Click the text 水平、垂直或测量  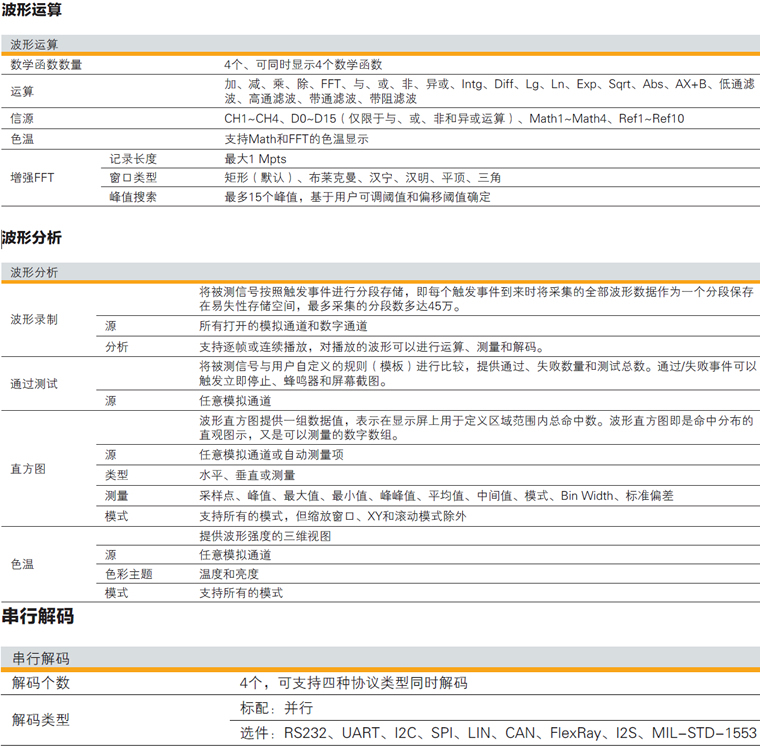(x=247, y=475)
